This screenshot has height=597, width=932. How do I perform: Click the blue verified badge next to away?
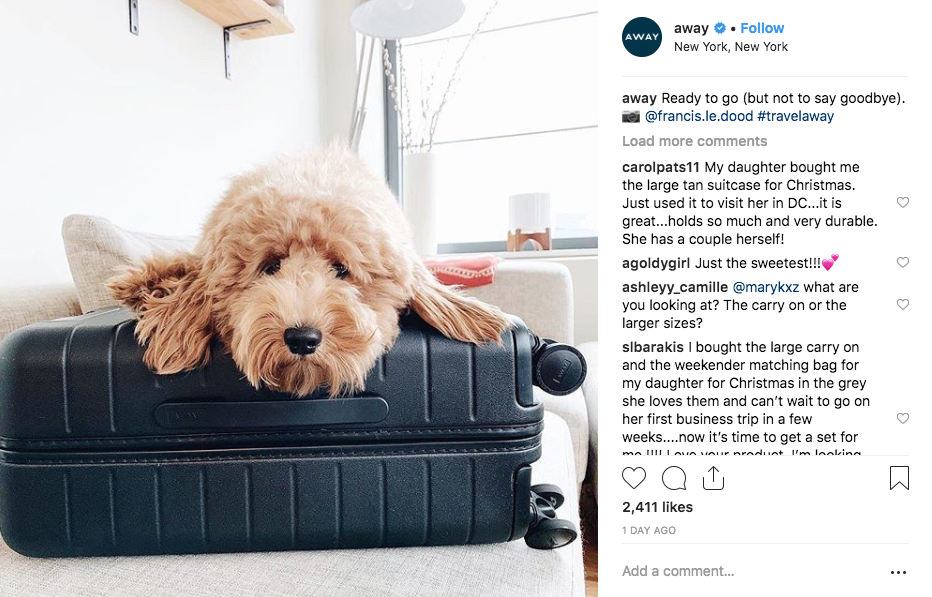coord(720,28)
